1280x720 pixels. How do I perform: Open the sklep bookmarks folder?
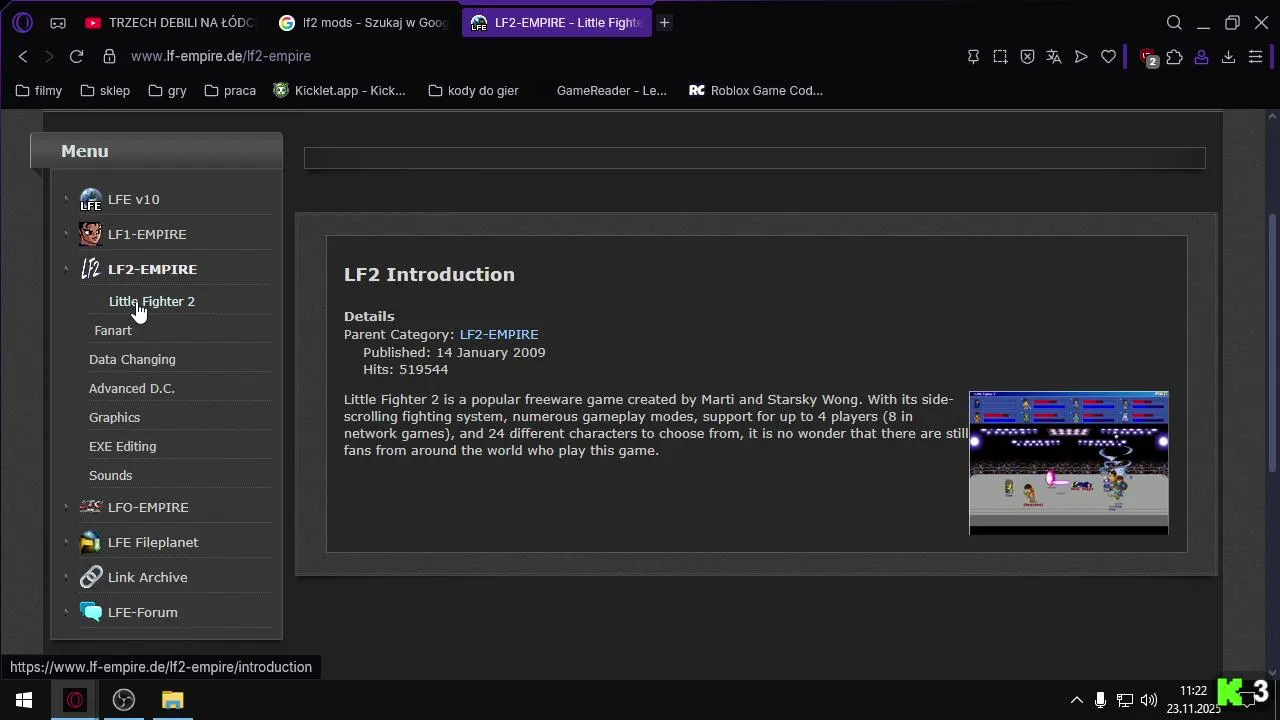coord(105,90)
